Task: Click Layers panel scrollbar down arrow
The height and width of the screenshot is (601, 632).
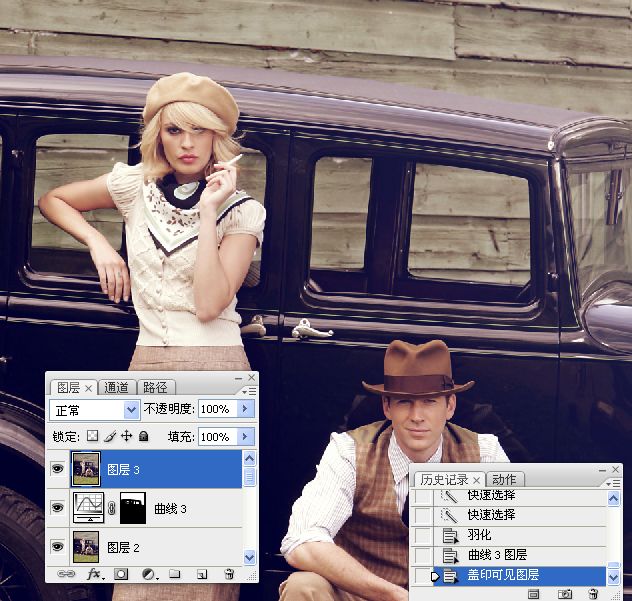Action: click(250, 557)
